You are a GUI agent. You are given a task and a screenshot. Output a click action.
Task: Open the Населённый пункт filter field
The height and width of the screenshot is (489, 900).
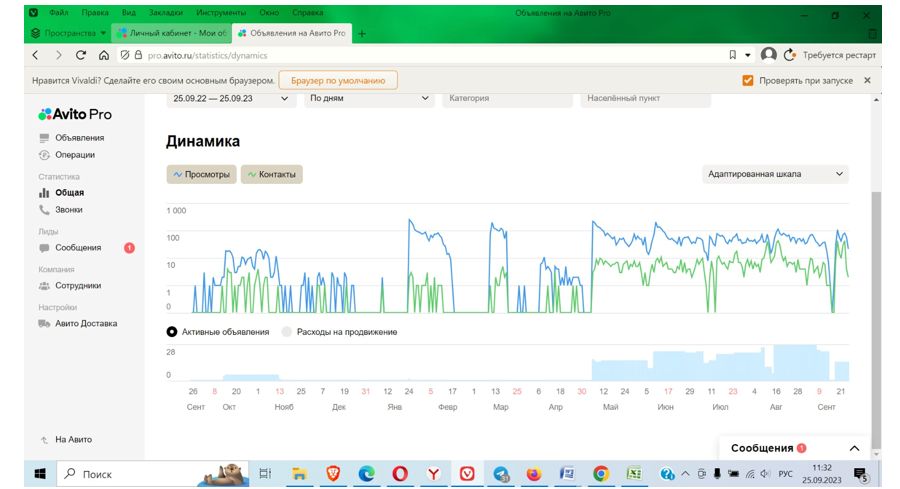(x=646, y=99)
